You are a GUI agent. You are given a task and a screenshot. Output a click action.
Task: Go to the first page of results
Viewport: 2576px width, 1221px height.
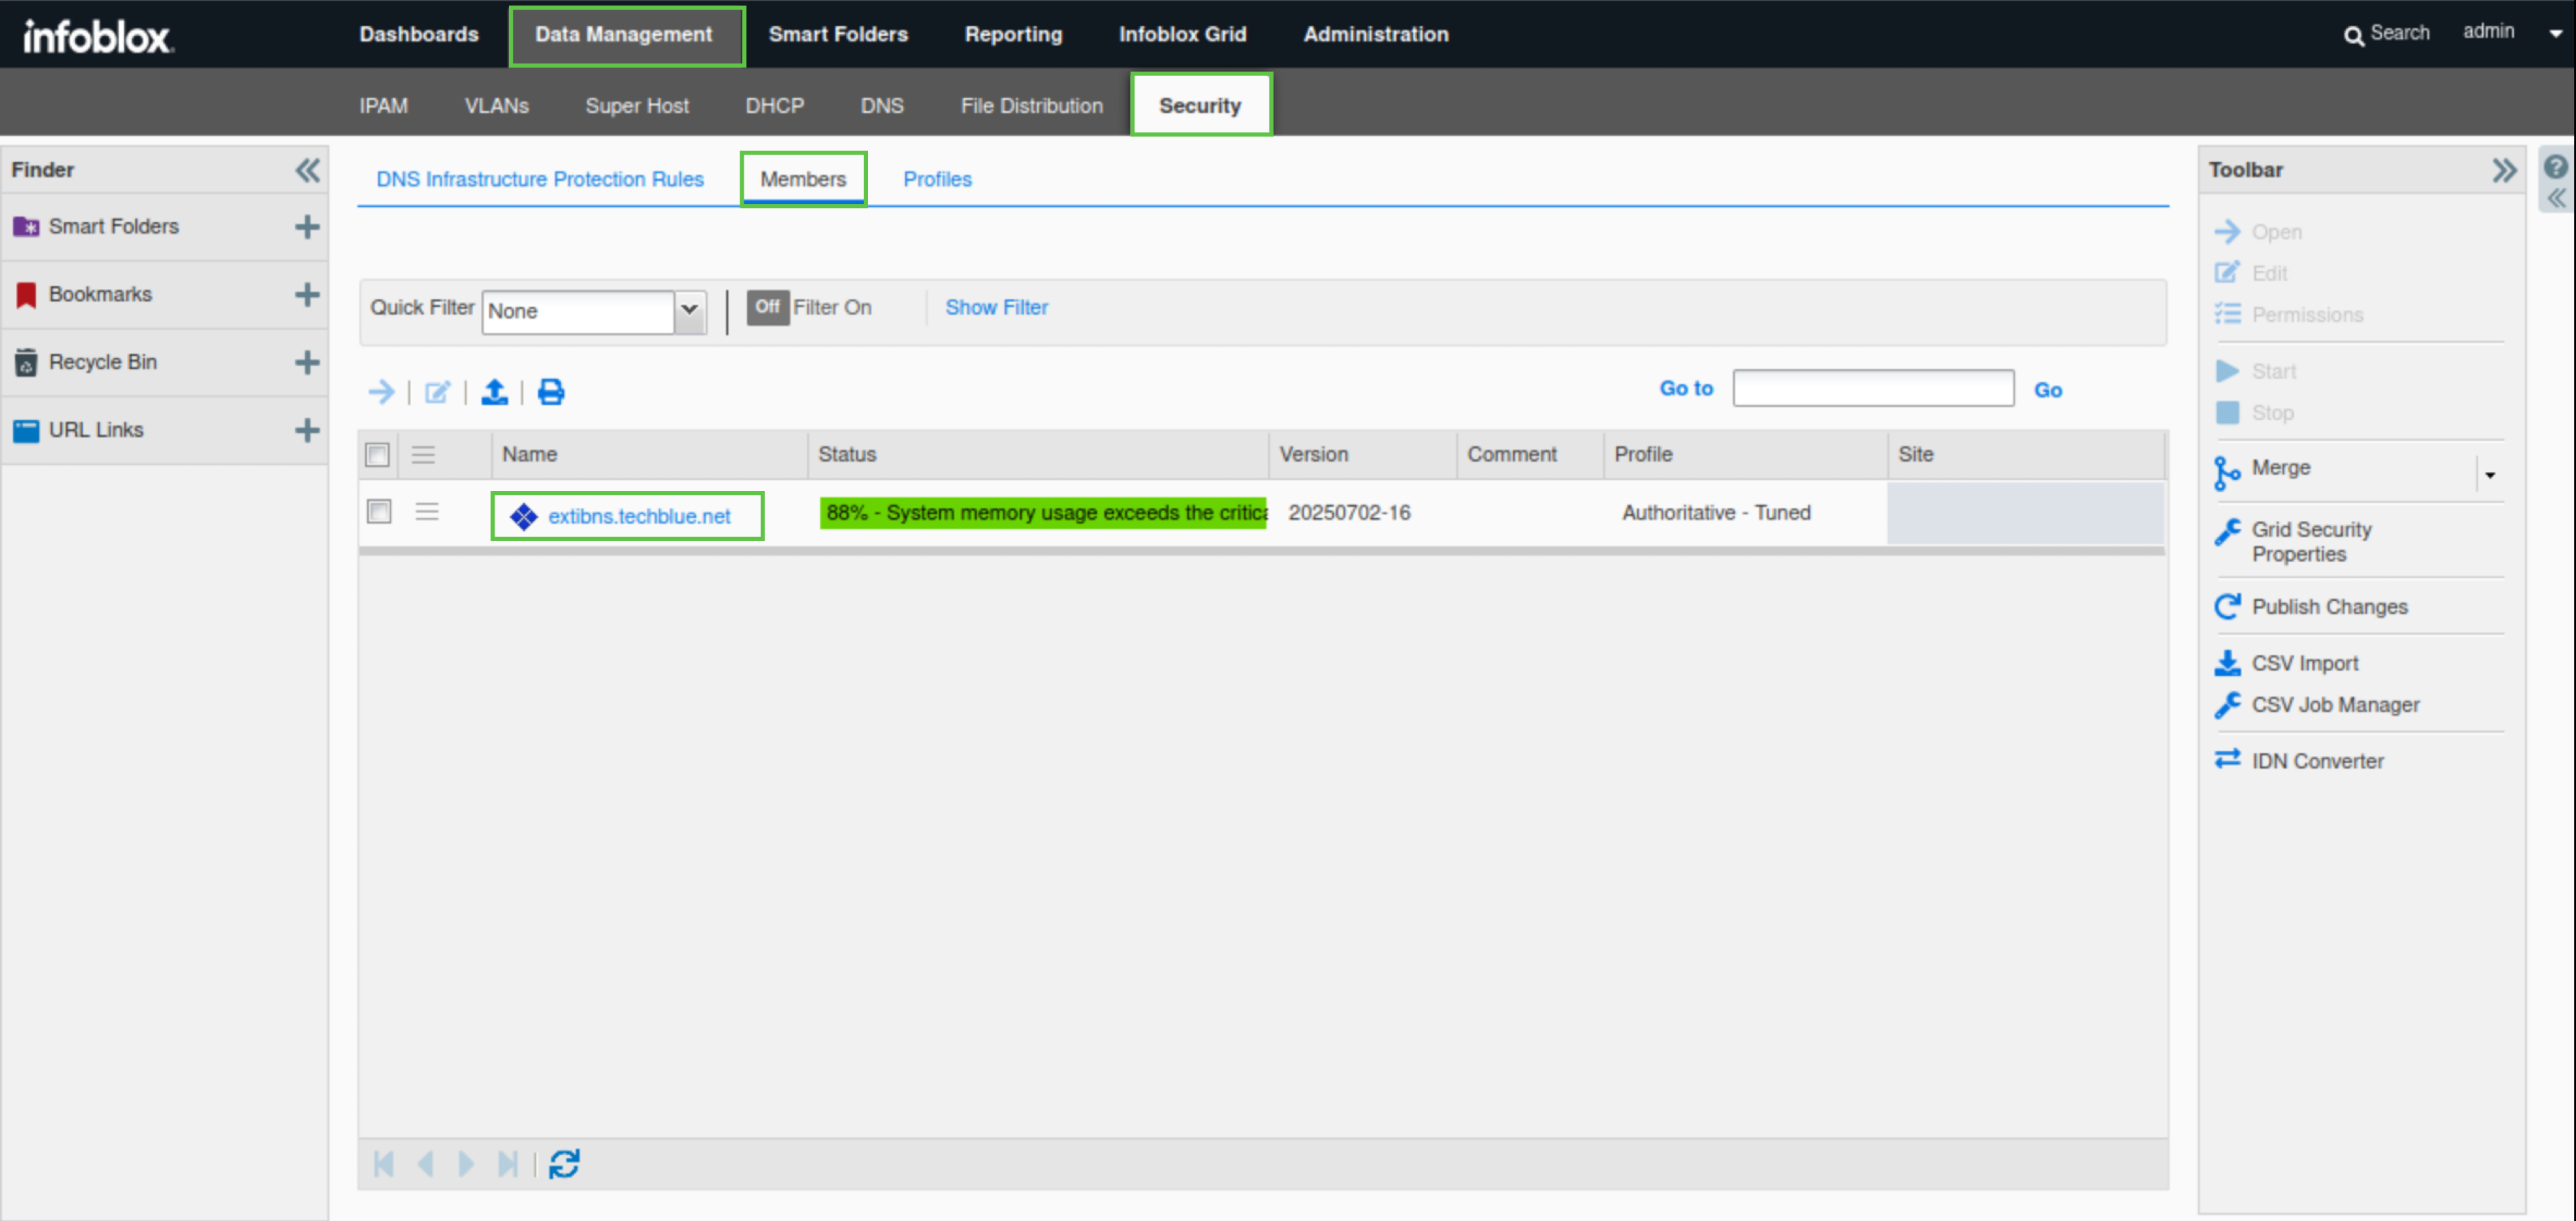pos(383,1163)
